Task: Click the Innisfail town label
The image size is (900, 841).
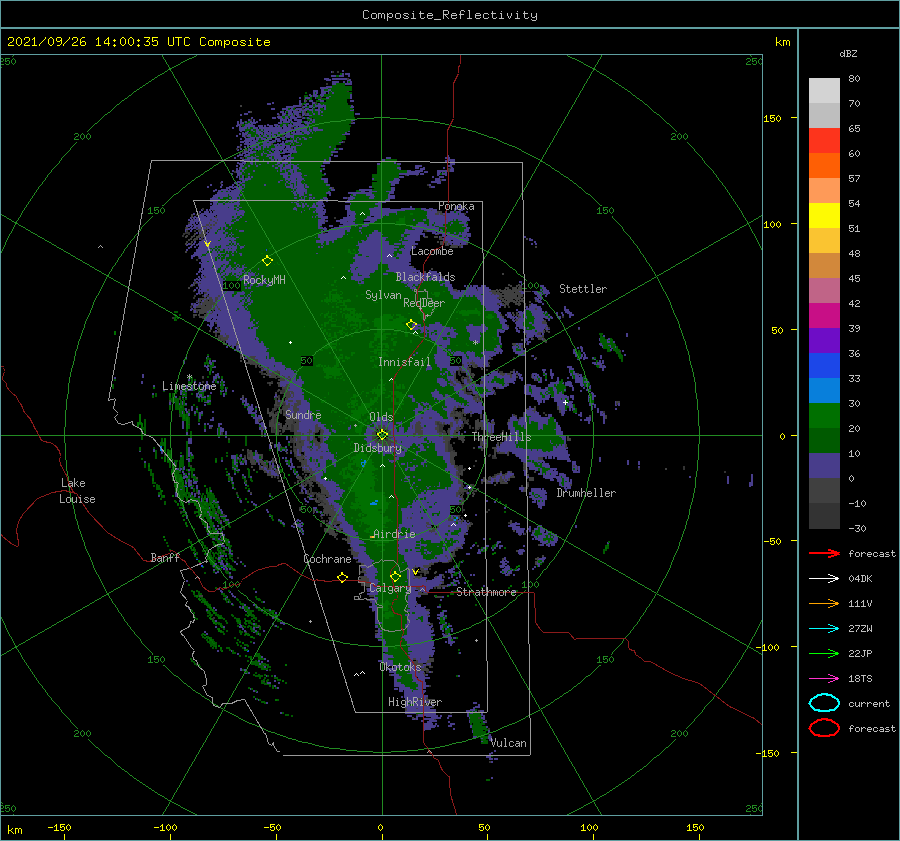Action: click(404, 362)
